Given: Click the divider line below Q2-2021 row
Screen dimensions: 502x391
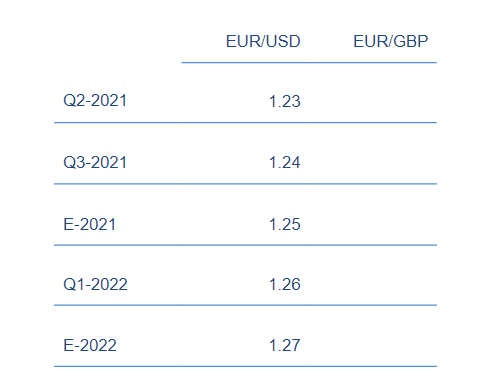Looking at the screenshot, I should [x=245, y=123].
